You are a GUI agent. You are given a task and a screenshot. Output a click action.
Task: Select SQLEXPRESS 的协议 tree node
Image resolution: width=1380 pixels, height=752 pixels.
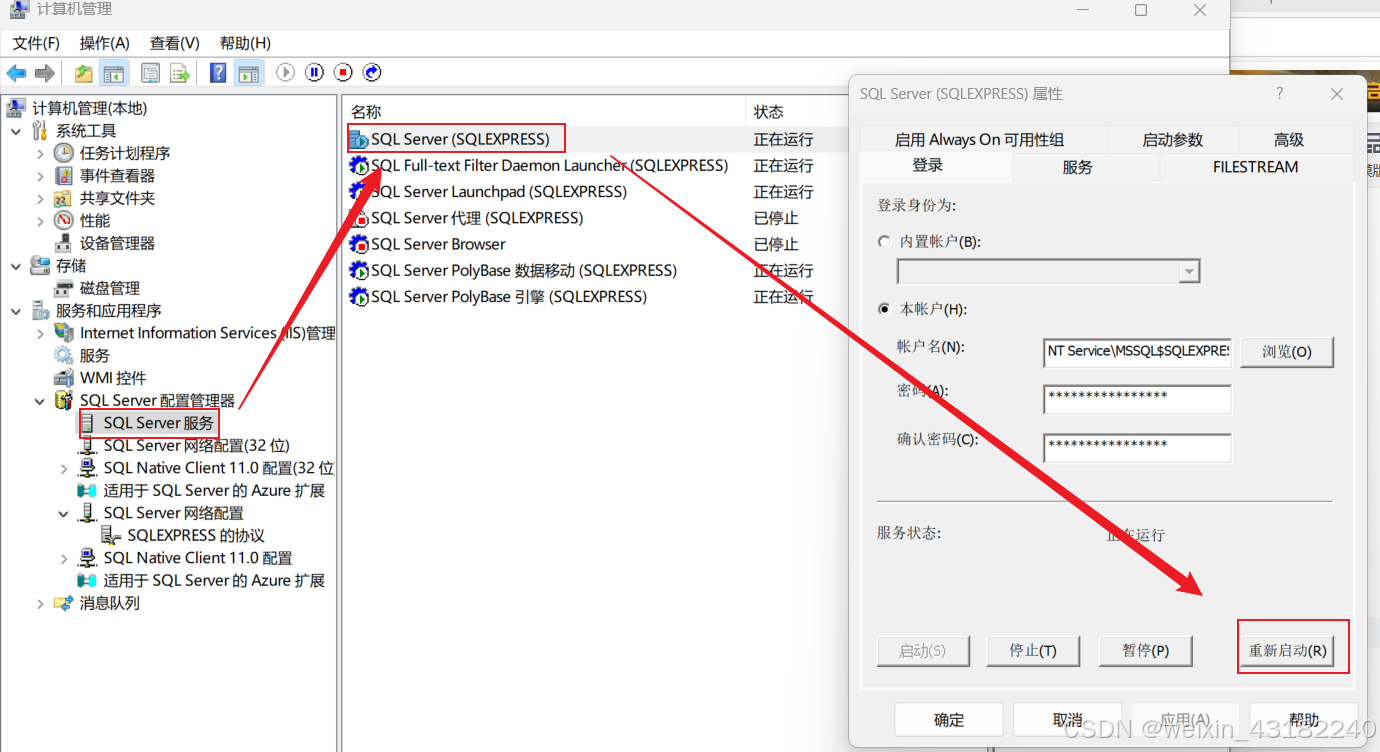196,535
